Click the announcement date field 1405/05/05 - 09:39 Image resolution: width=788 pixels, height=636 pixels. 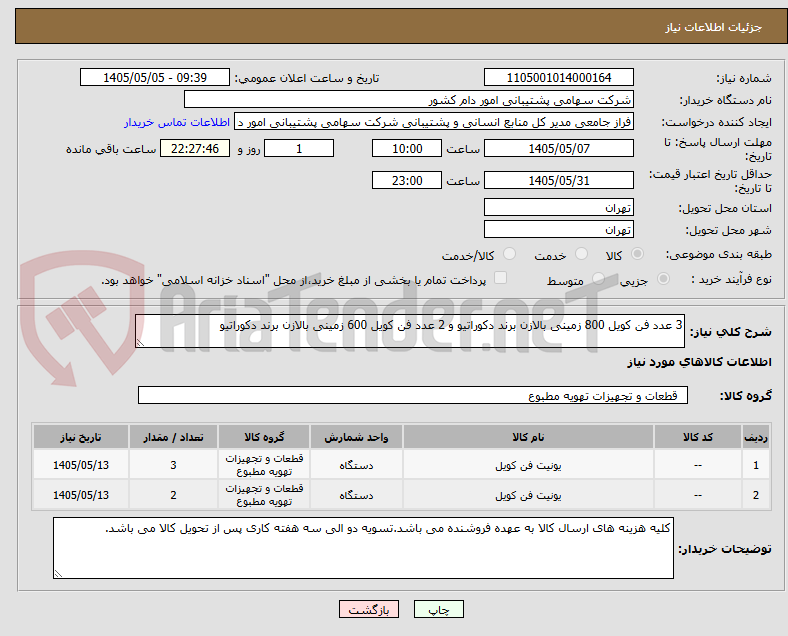point(155,77)
